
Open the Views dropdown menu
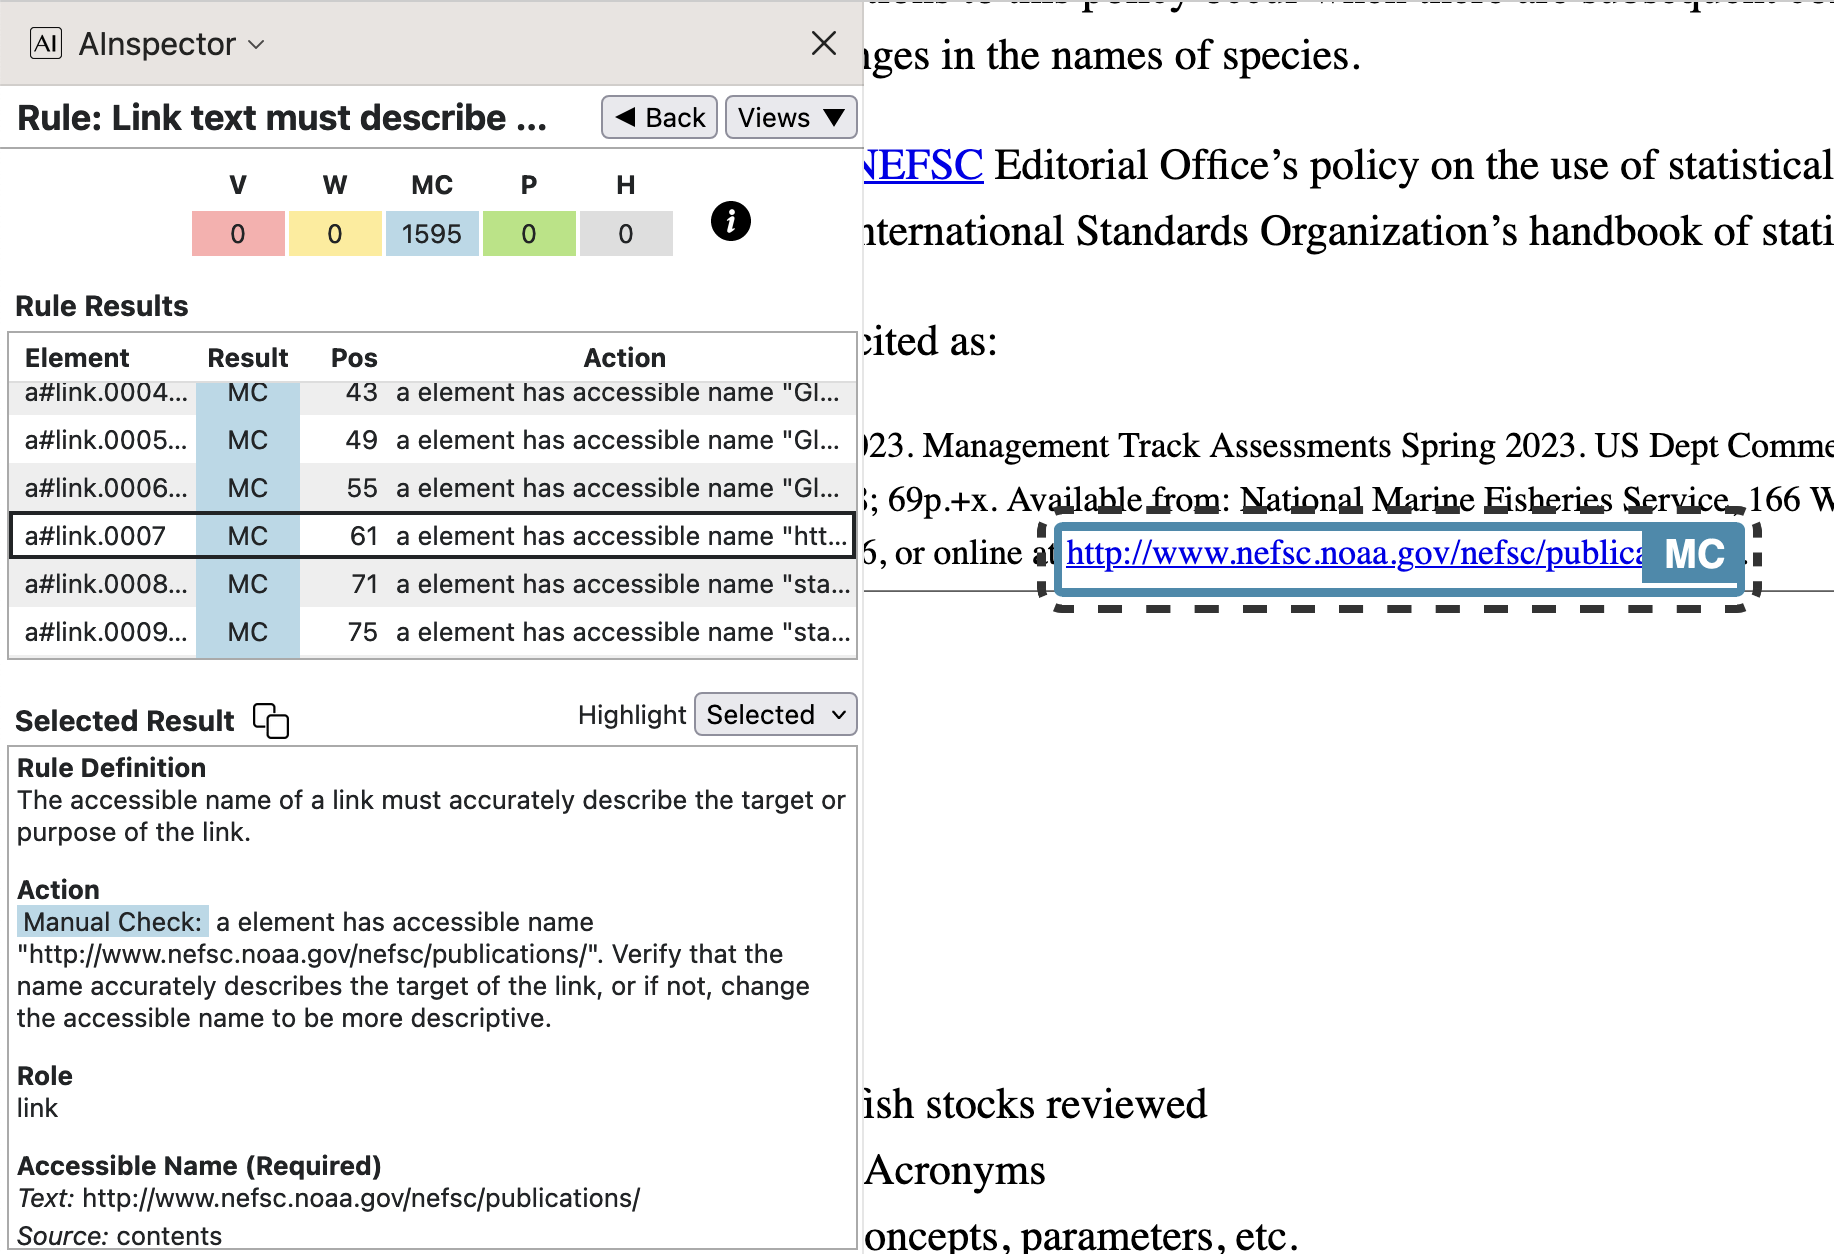790,118
